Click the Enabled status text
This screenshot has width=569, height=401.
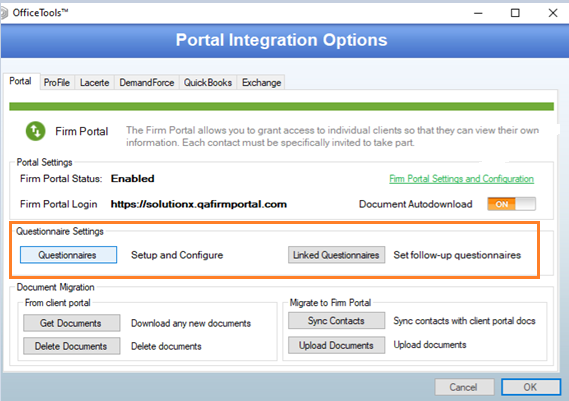click(132, 179)
